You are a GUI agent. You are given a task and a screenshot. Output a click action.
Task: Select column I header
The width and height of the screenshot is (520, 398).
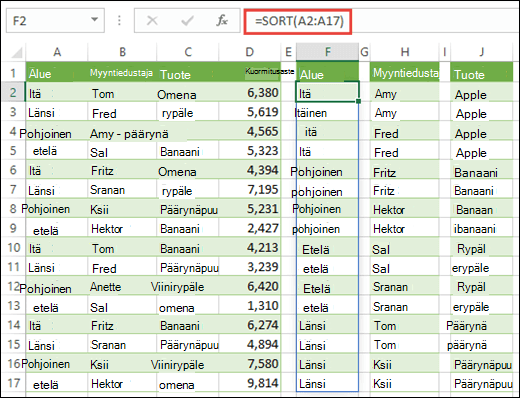[445, 52]
